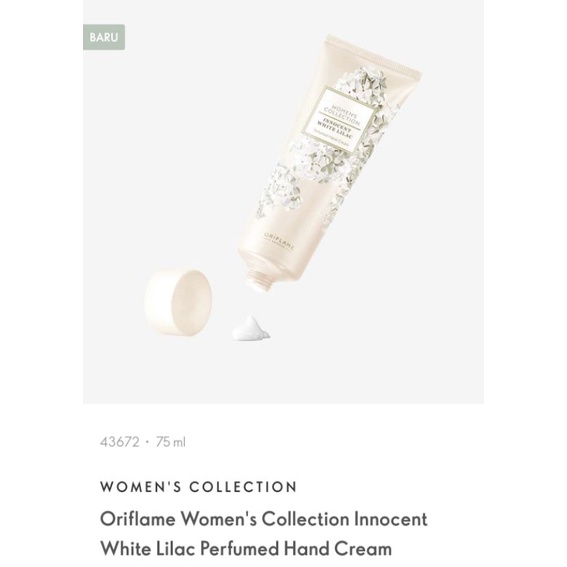Click the threaded nozzle of the tube

(x=259, y=279)
